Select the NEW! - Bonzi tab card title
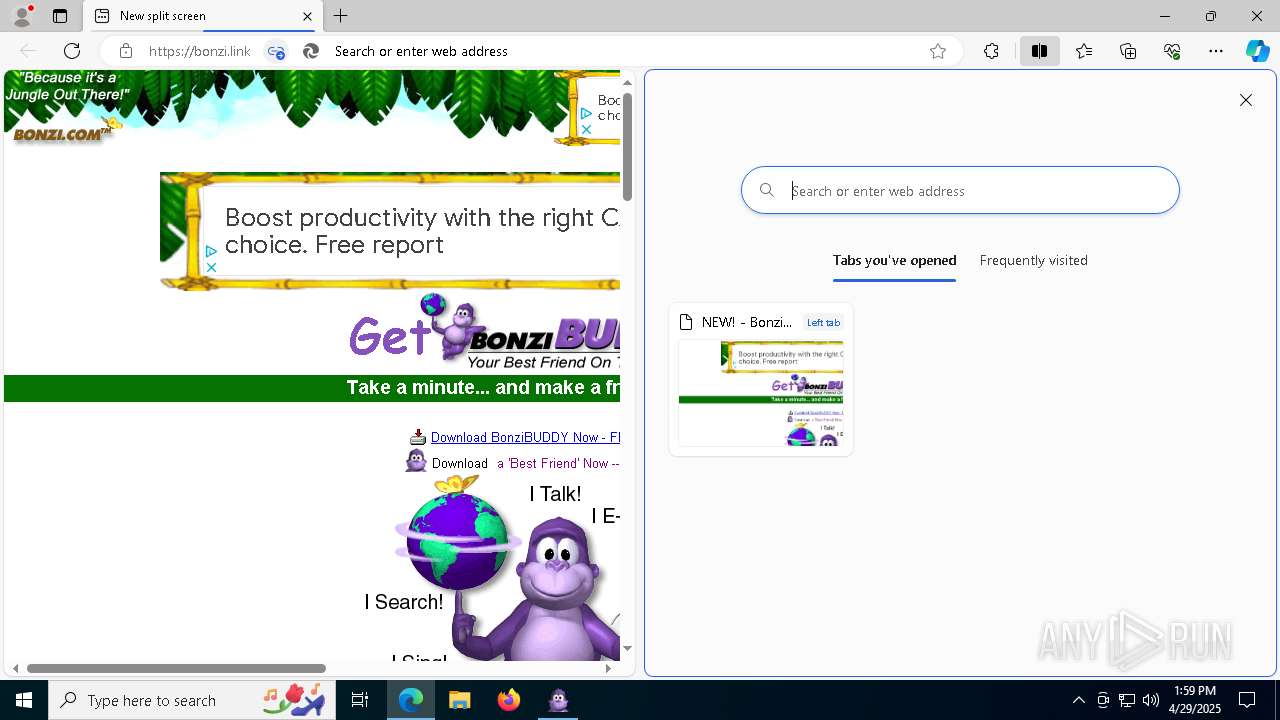The image size is (1280, 720). (746, 322)
